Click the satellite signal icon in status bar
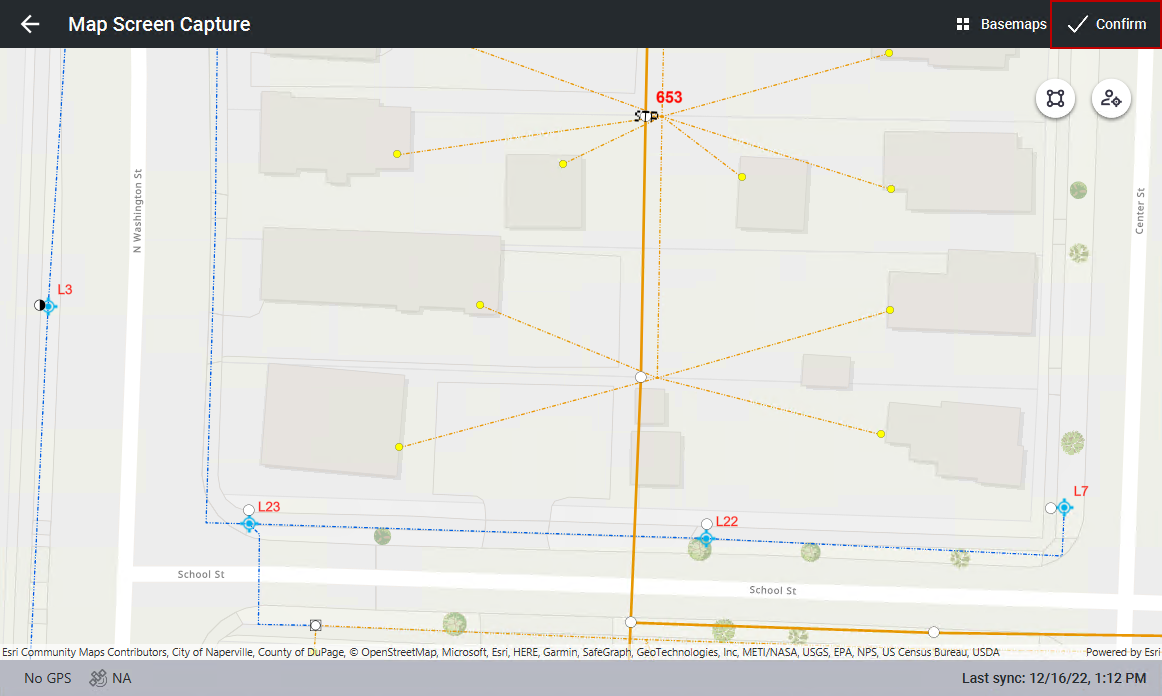The height and width of the screenshot is (696, 1162). tap(98, 678)
